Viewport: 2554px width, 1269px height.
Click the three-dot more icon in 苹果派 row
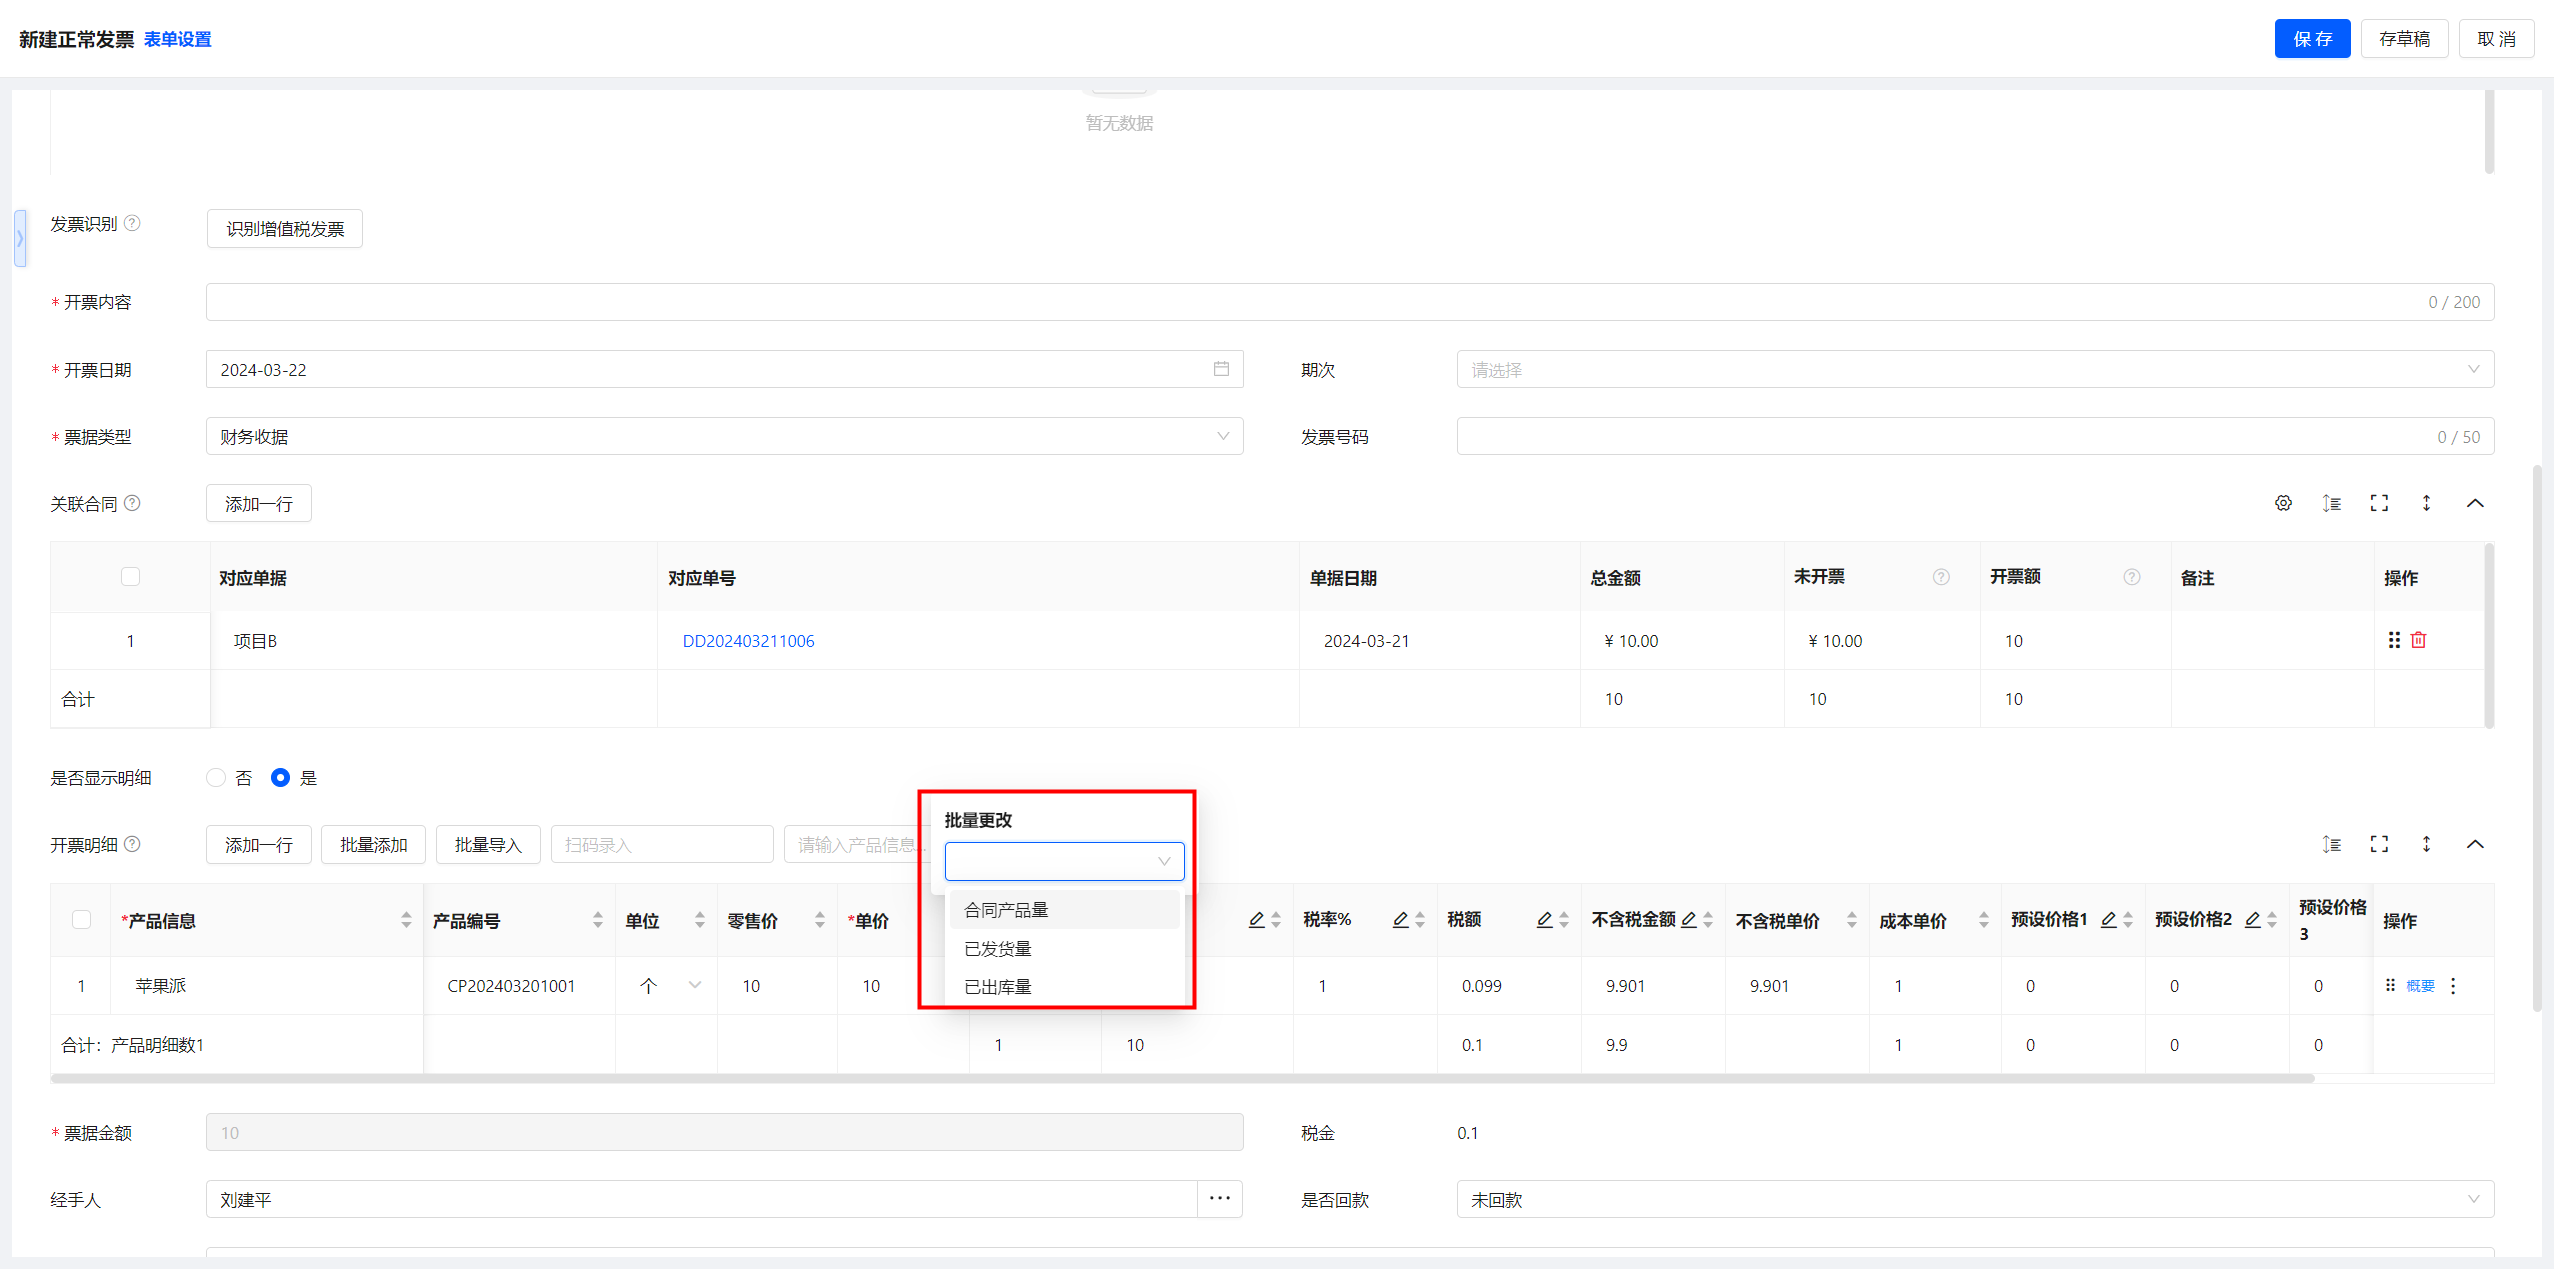click(x=2453, y=986)
